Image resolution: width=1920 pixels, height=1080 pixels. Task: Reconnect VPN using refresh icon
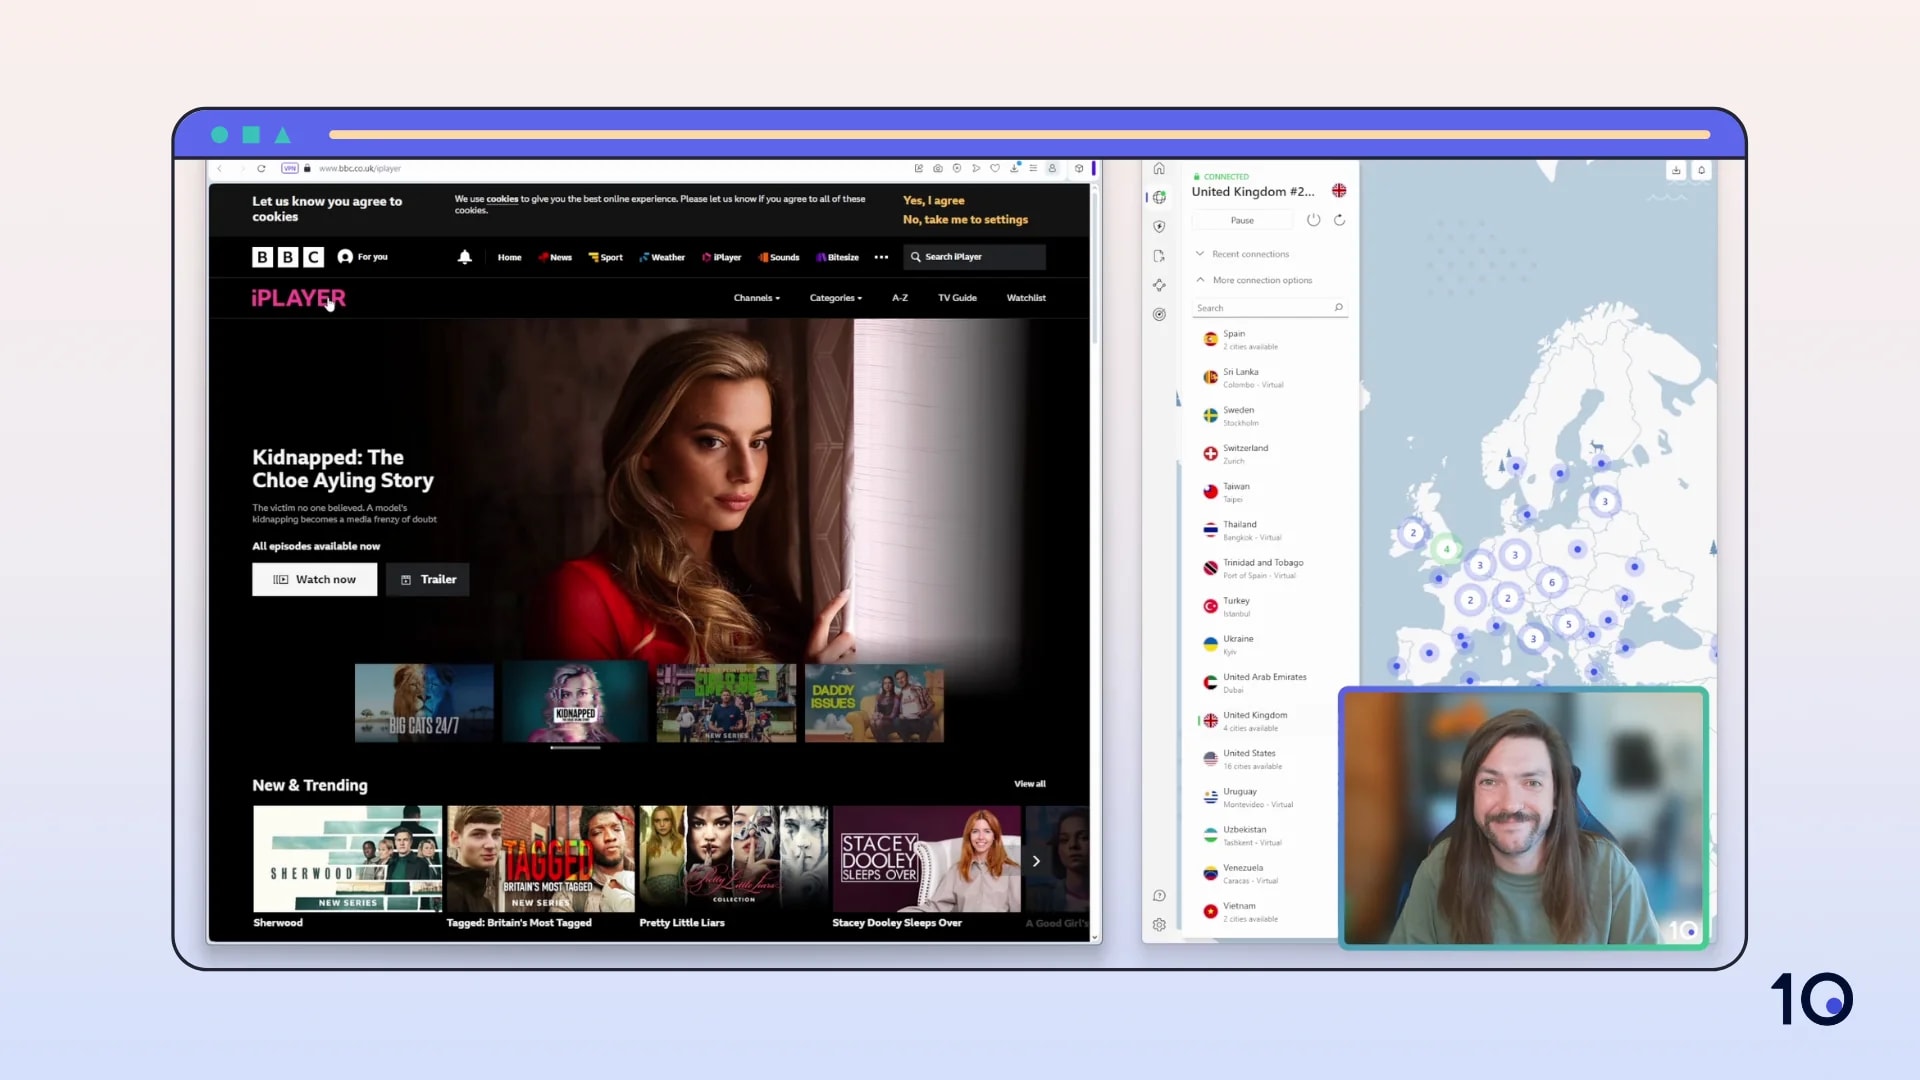pos(1340,220)
